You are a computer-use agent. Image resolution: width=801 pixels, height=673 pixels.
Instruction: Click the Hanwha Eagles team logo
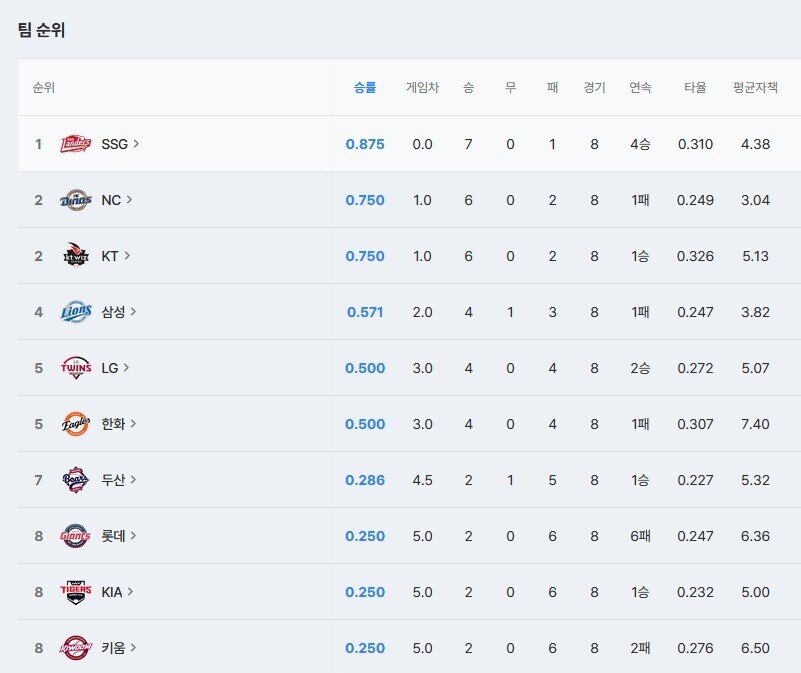pyautogui.click(x=76, y=424)
